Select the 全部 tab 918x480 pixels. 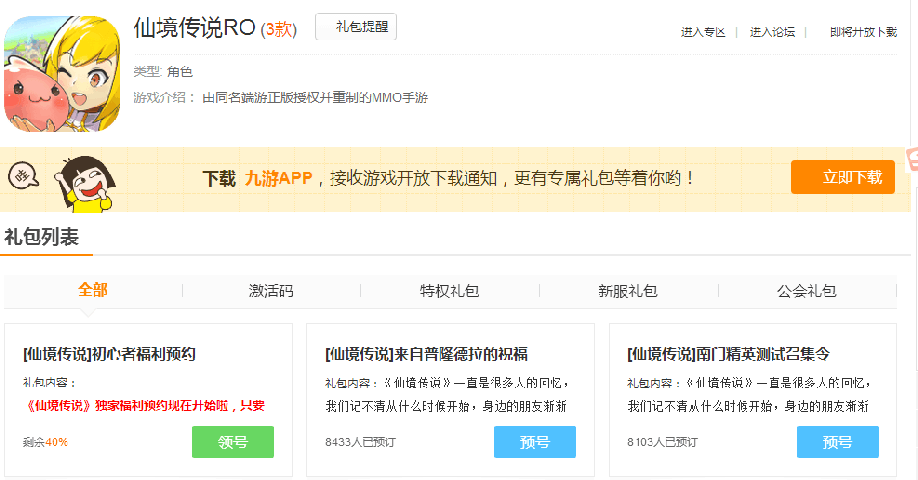pyautogui.click(x=93, y=290)
